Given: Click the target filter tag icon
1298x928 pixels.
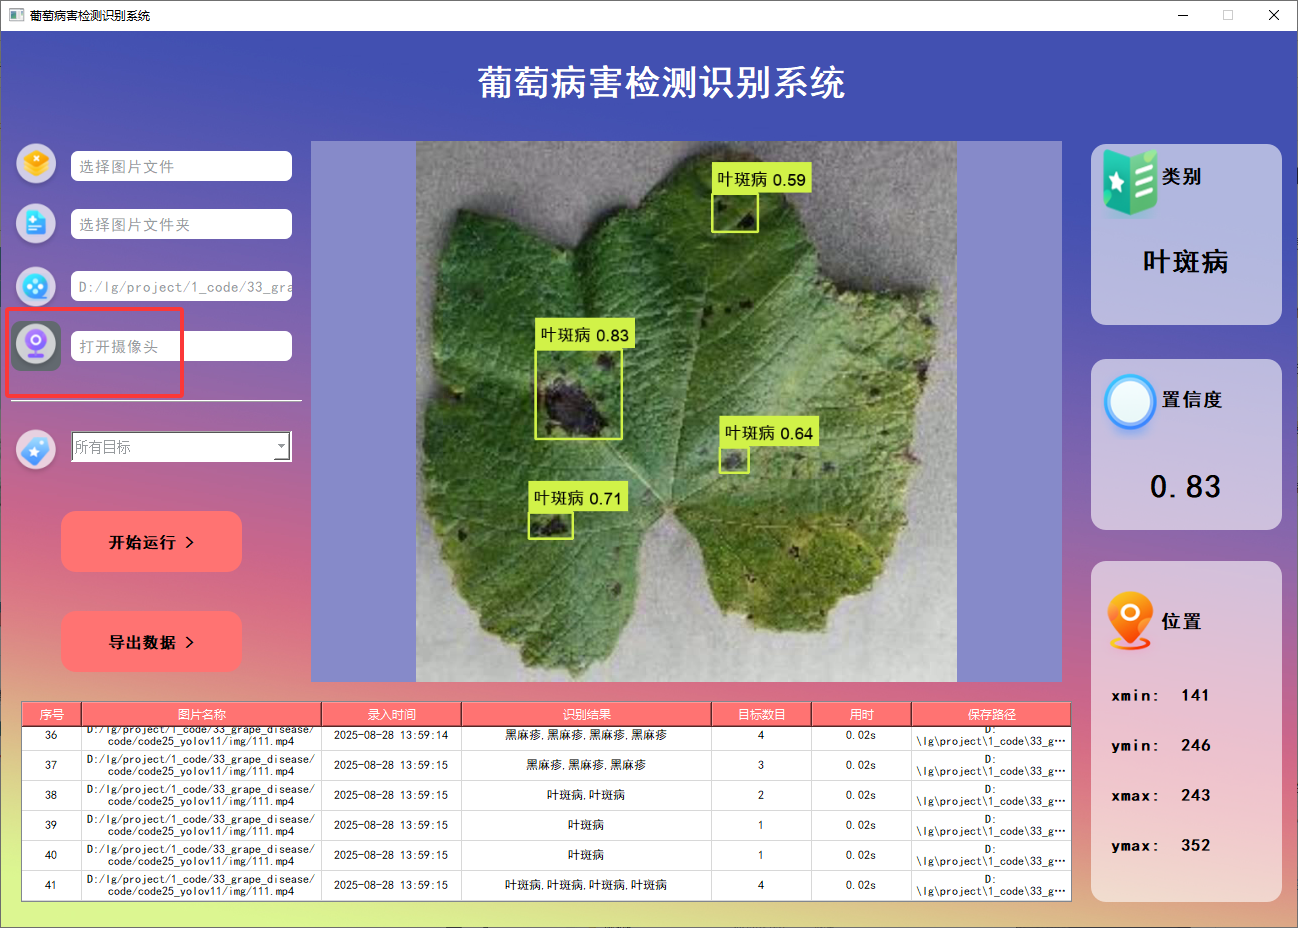Looking at the screenshot, I should pyautogui.click(x=36, y=449).
